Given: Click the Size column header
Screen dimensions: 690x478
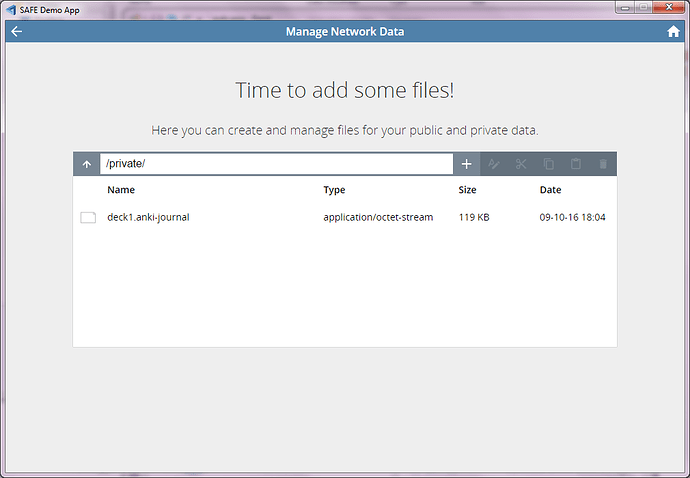Looking at the screenshot, I should (x=467, y=190).
